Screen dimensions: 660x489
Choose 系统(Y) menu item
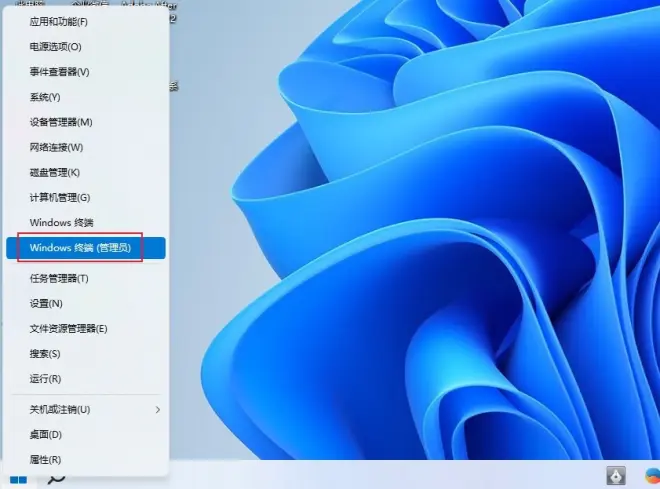point(86,97)
